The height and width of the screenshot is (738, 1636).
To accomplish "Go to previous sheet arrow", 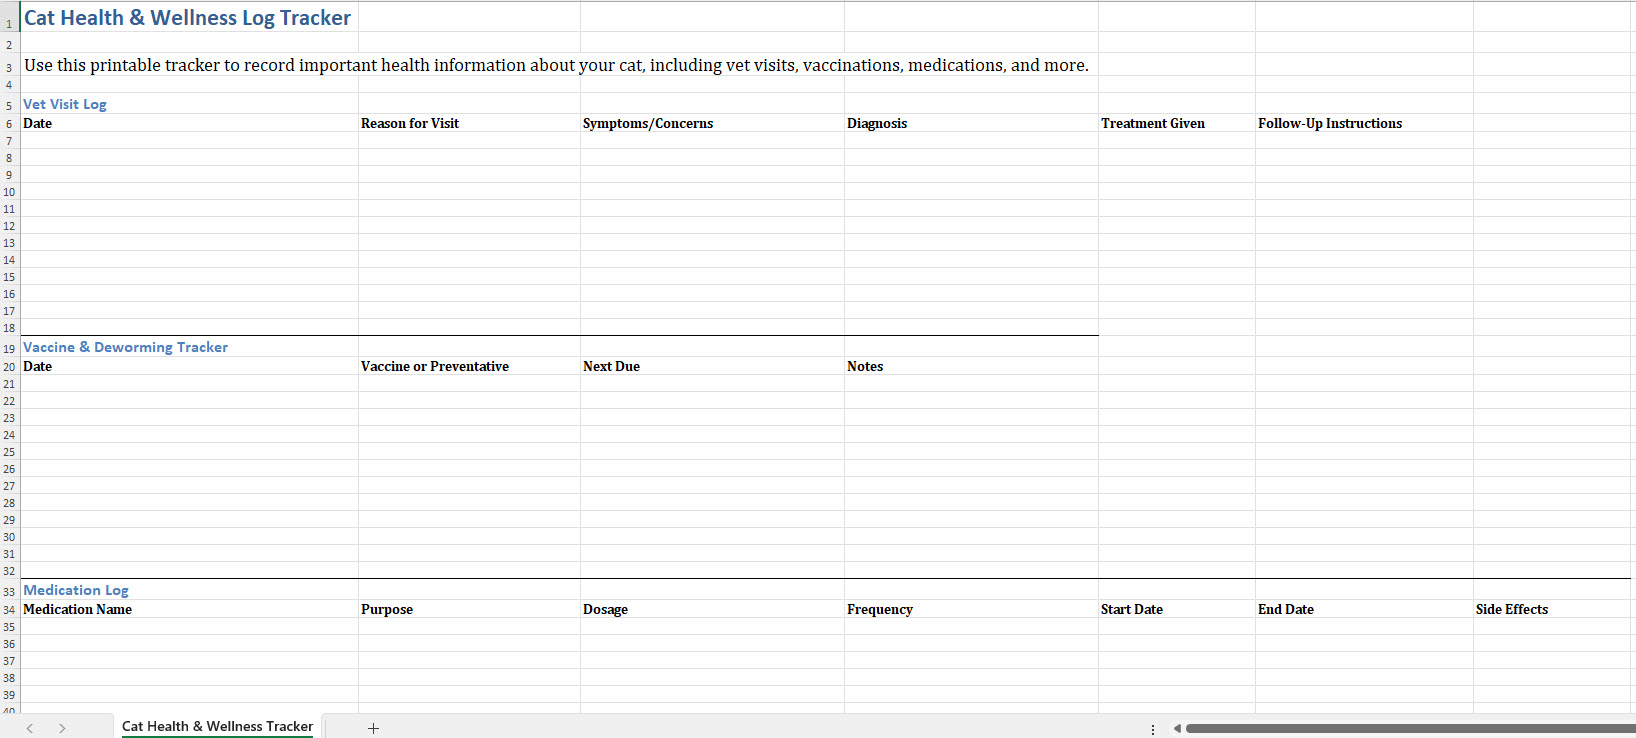I will click(30, 728).
